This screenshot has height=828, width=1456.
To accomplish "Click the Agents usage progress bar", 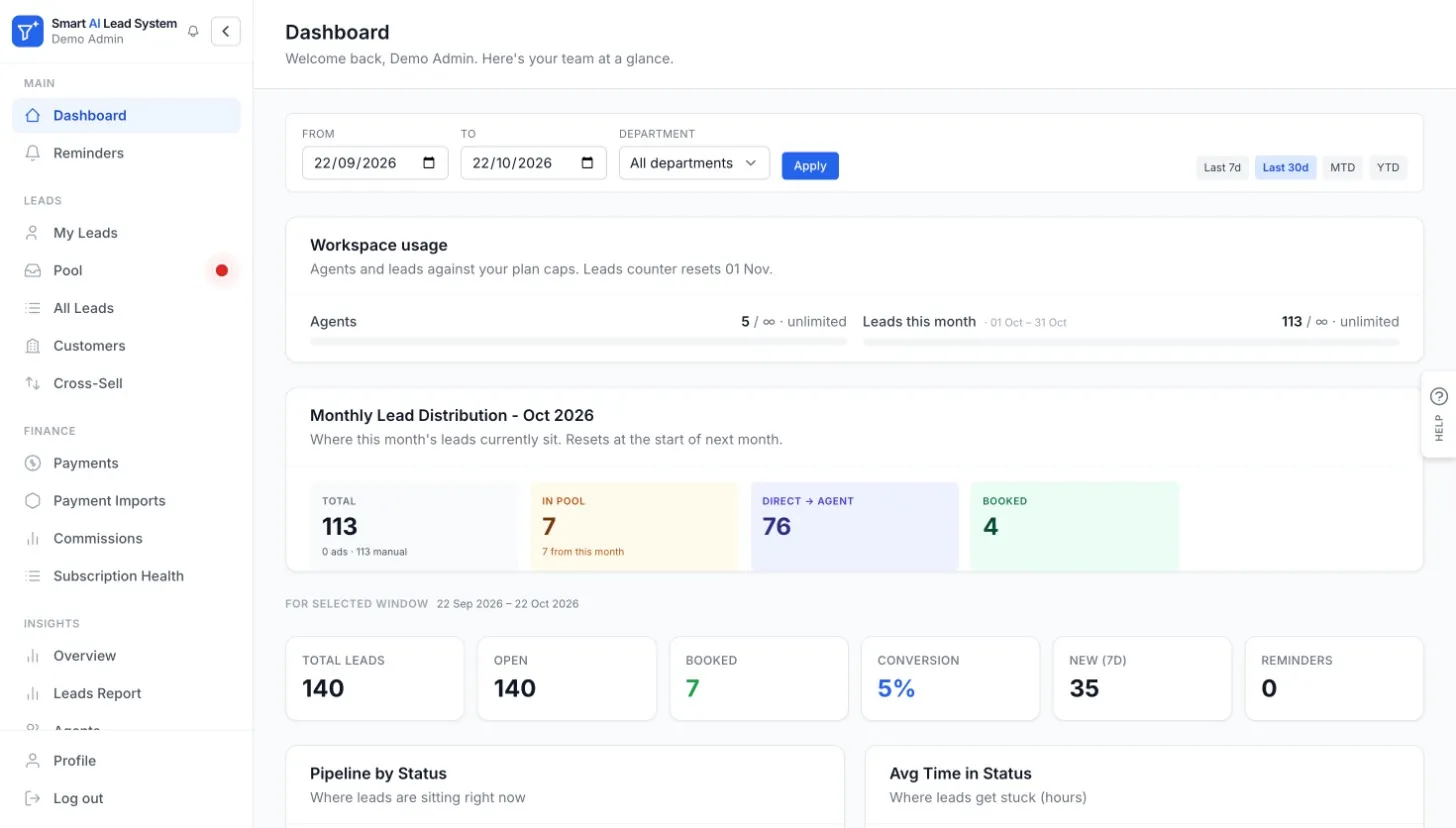I will [x=578, y=342].
